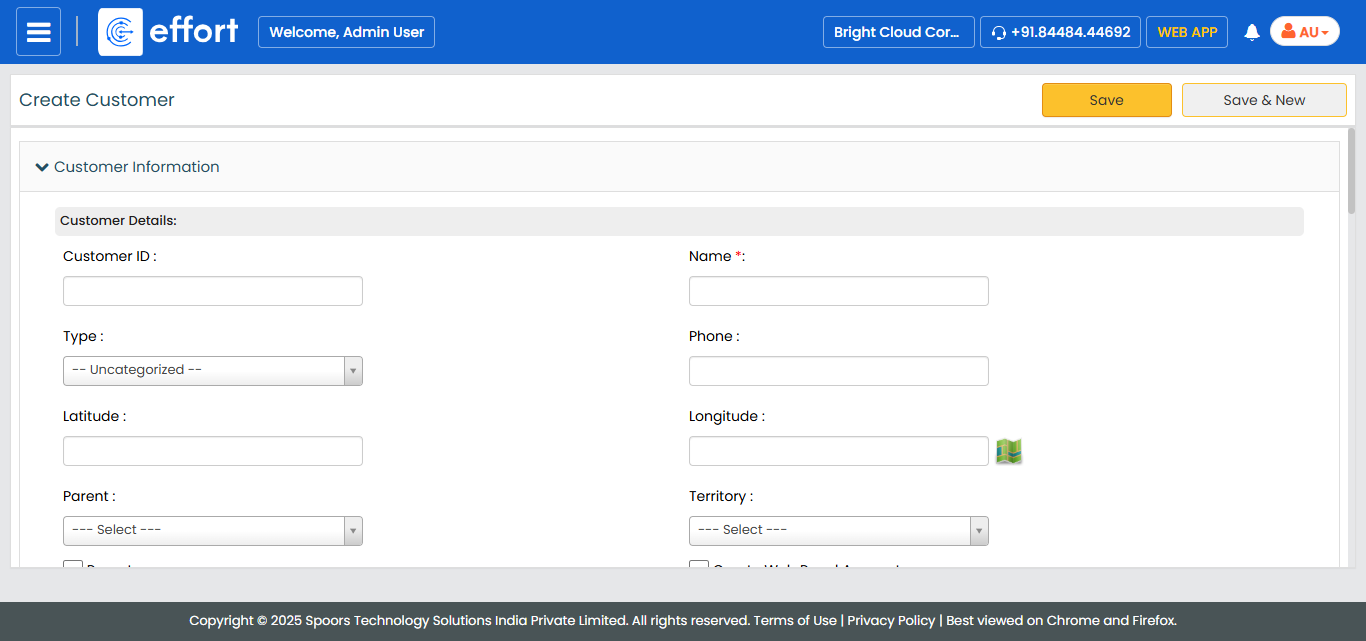Click the WEB APP button
The image size is (1366, 641).
point(1187,32)
